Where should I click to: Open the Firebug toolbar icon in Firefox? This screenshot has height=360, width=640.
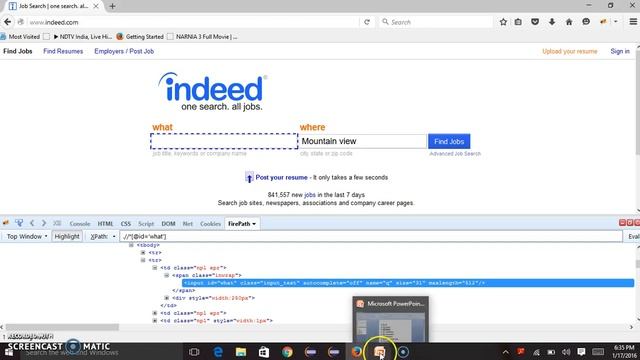point(604,22)
